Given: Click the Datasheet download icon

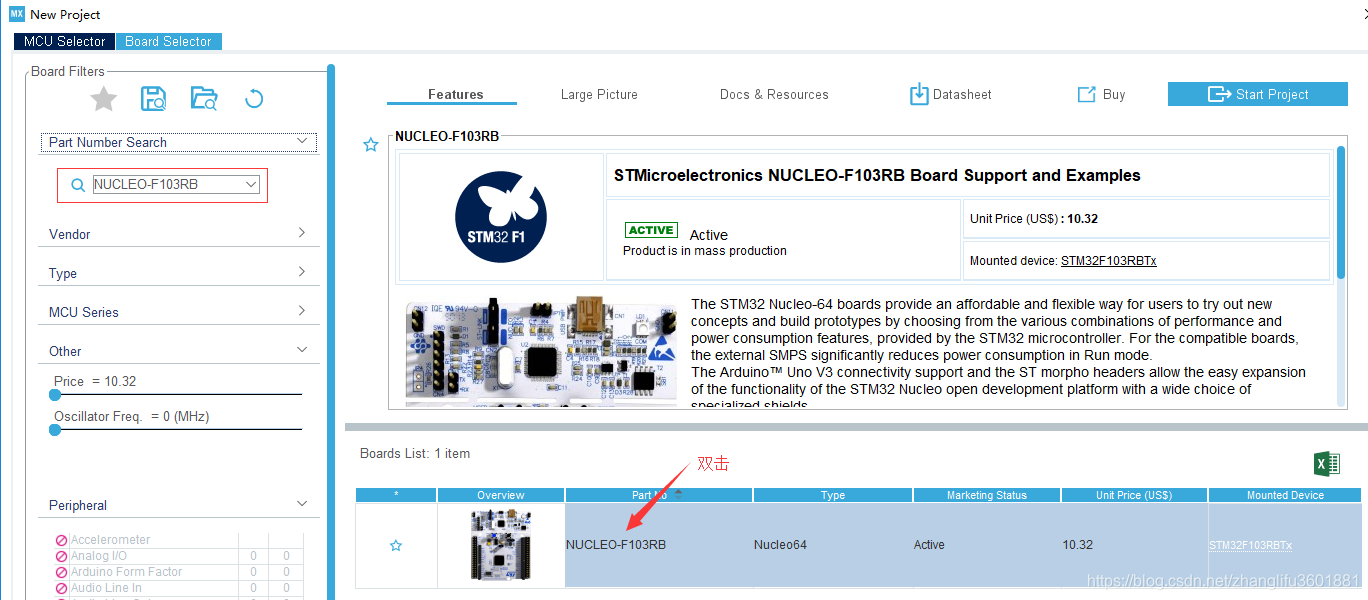Looking at the screenshot, I should (919, 94).
